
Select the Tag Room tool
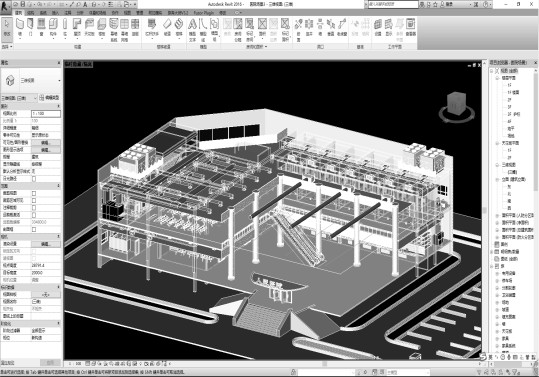coord(250,30)
